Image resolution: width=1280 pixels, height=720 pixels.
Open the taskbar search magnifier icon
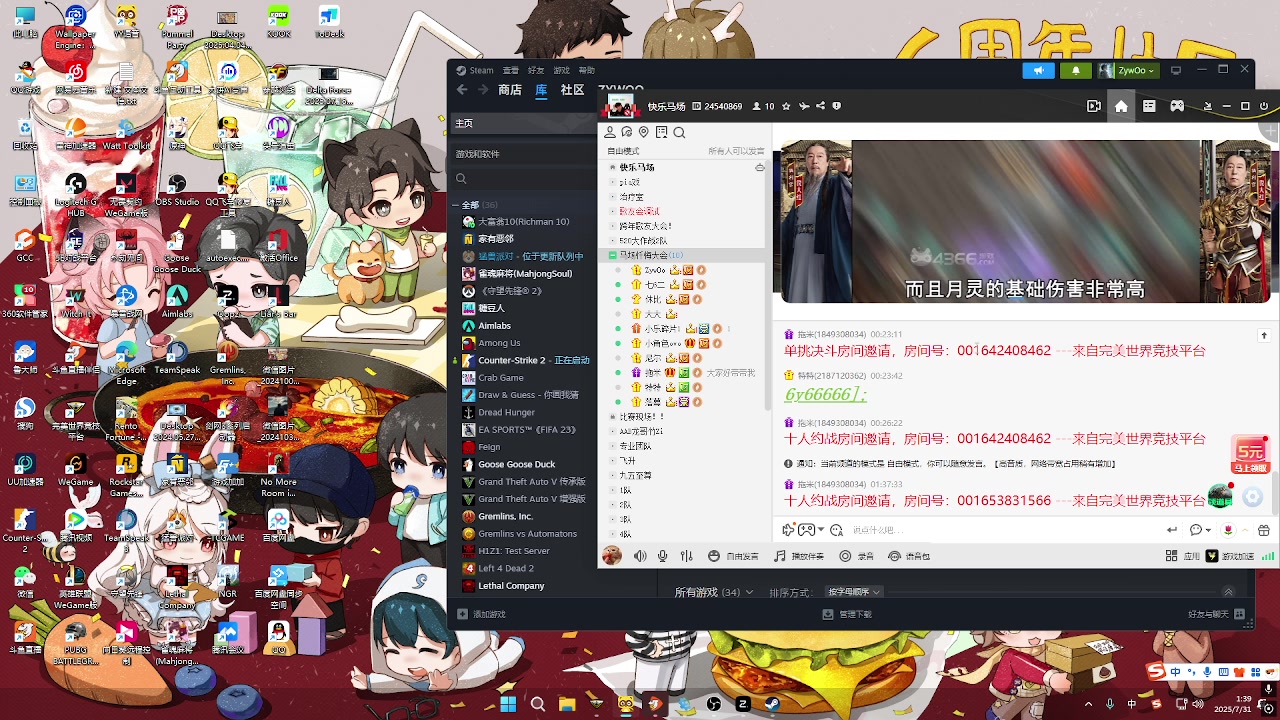538,704
